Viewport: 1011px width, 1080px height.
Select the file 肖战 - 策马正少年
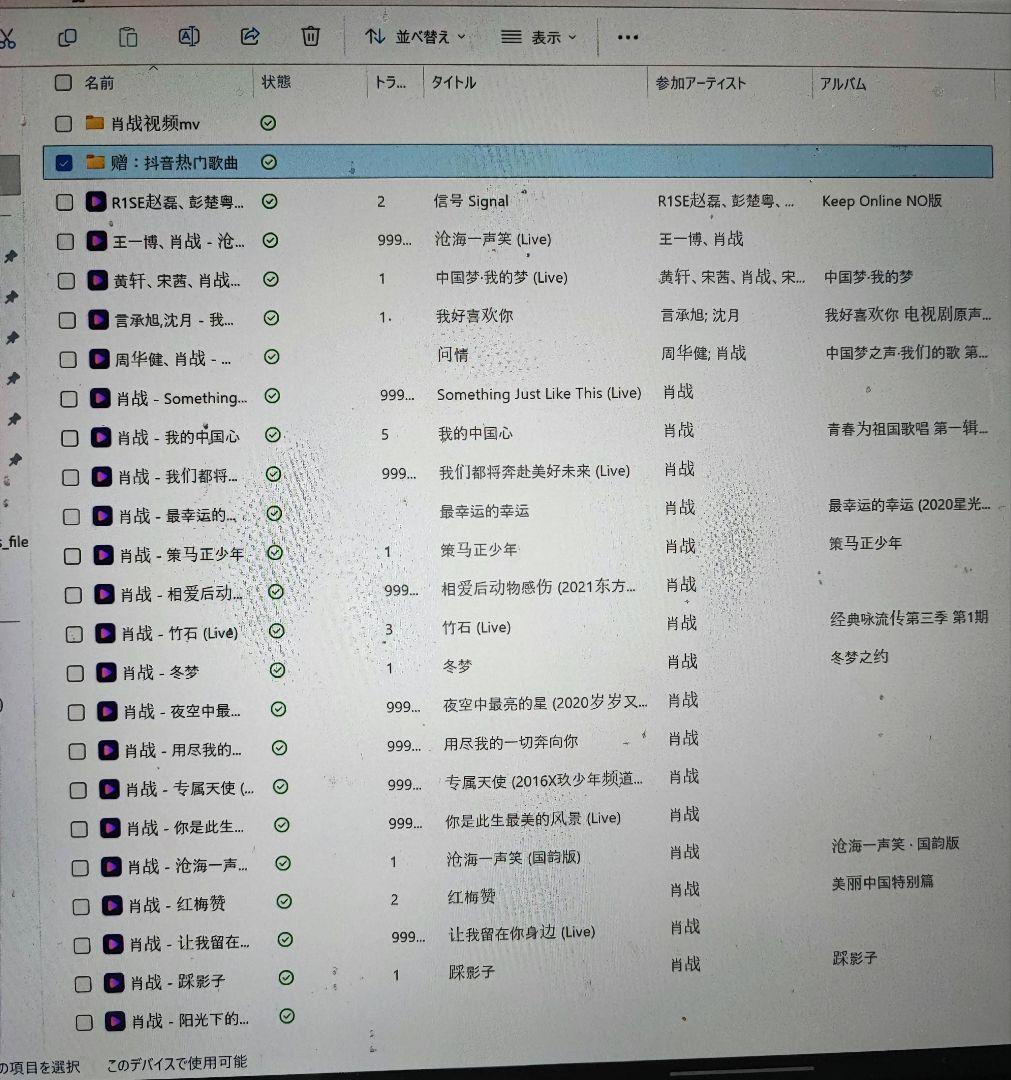(181, 555)
